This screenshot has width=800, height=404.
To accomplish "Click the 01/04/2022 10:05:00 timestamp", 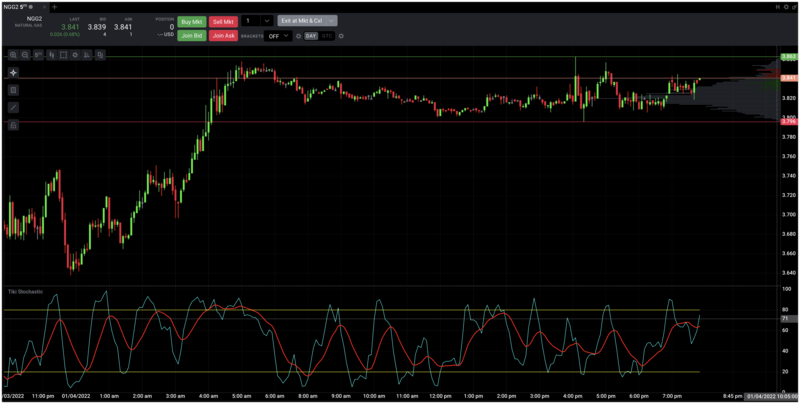I will tap(771, 396).
